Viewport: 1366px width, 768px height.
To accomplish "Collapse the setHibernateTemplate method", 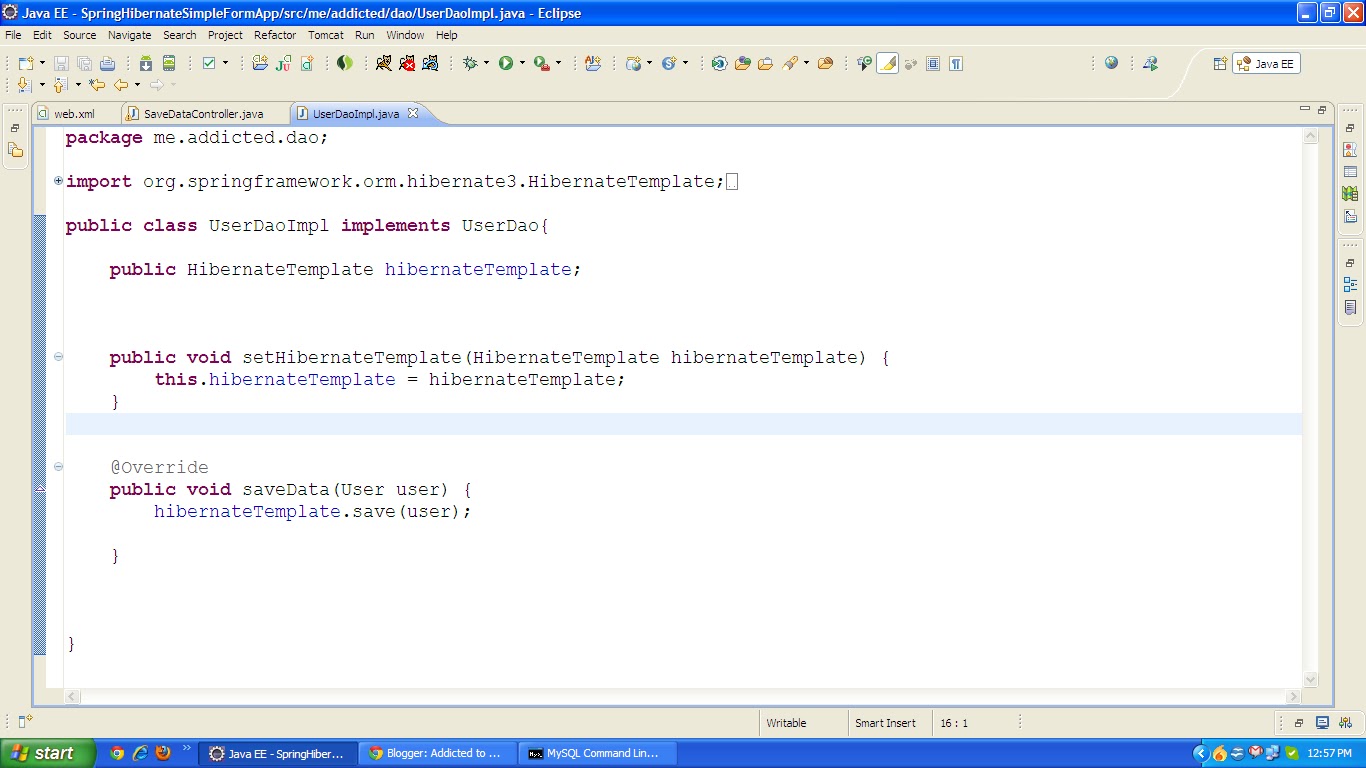I will coord(58,356).
